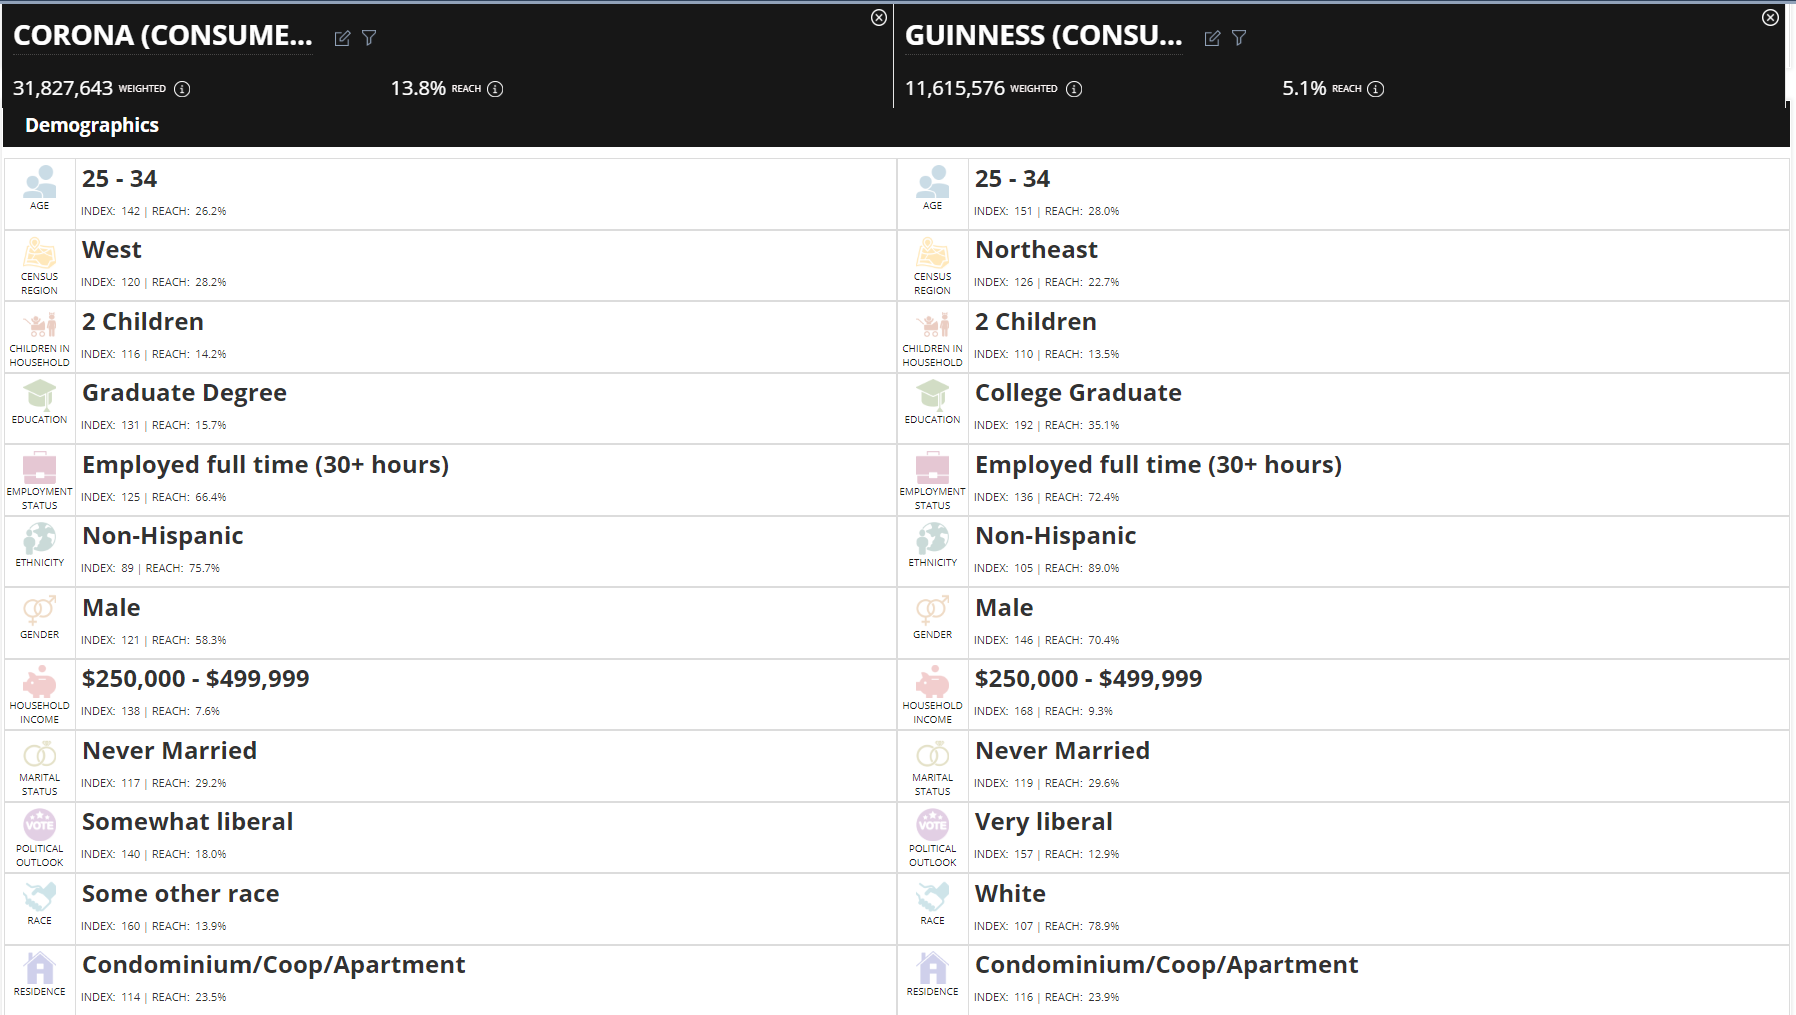Viewport: 1796px width, 1015px height.
Task: Show info for Guinness 5.1% reach
Action: (1376, 89)
